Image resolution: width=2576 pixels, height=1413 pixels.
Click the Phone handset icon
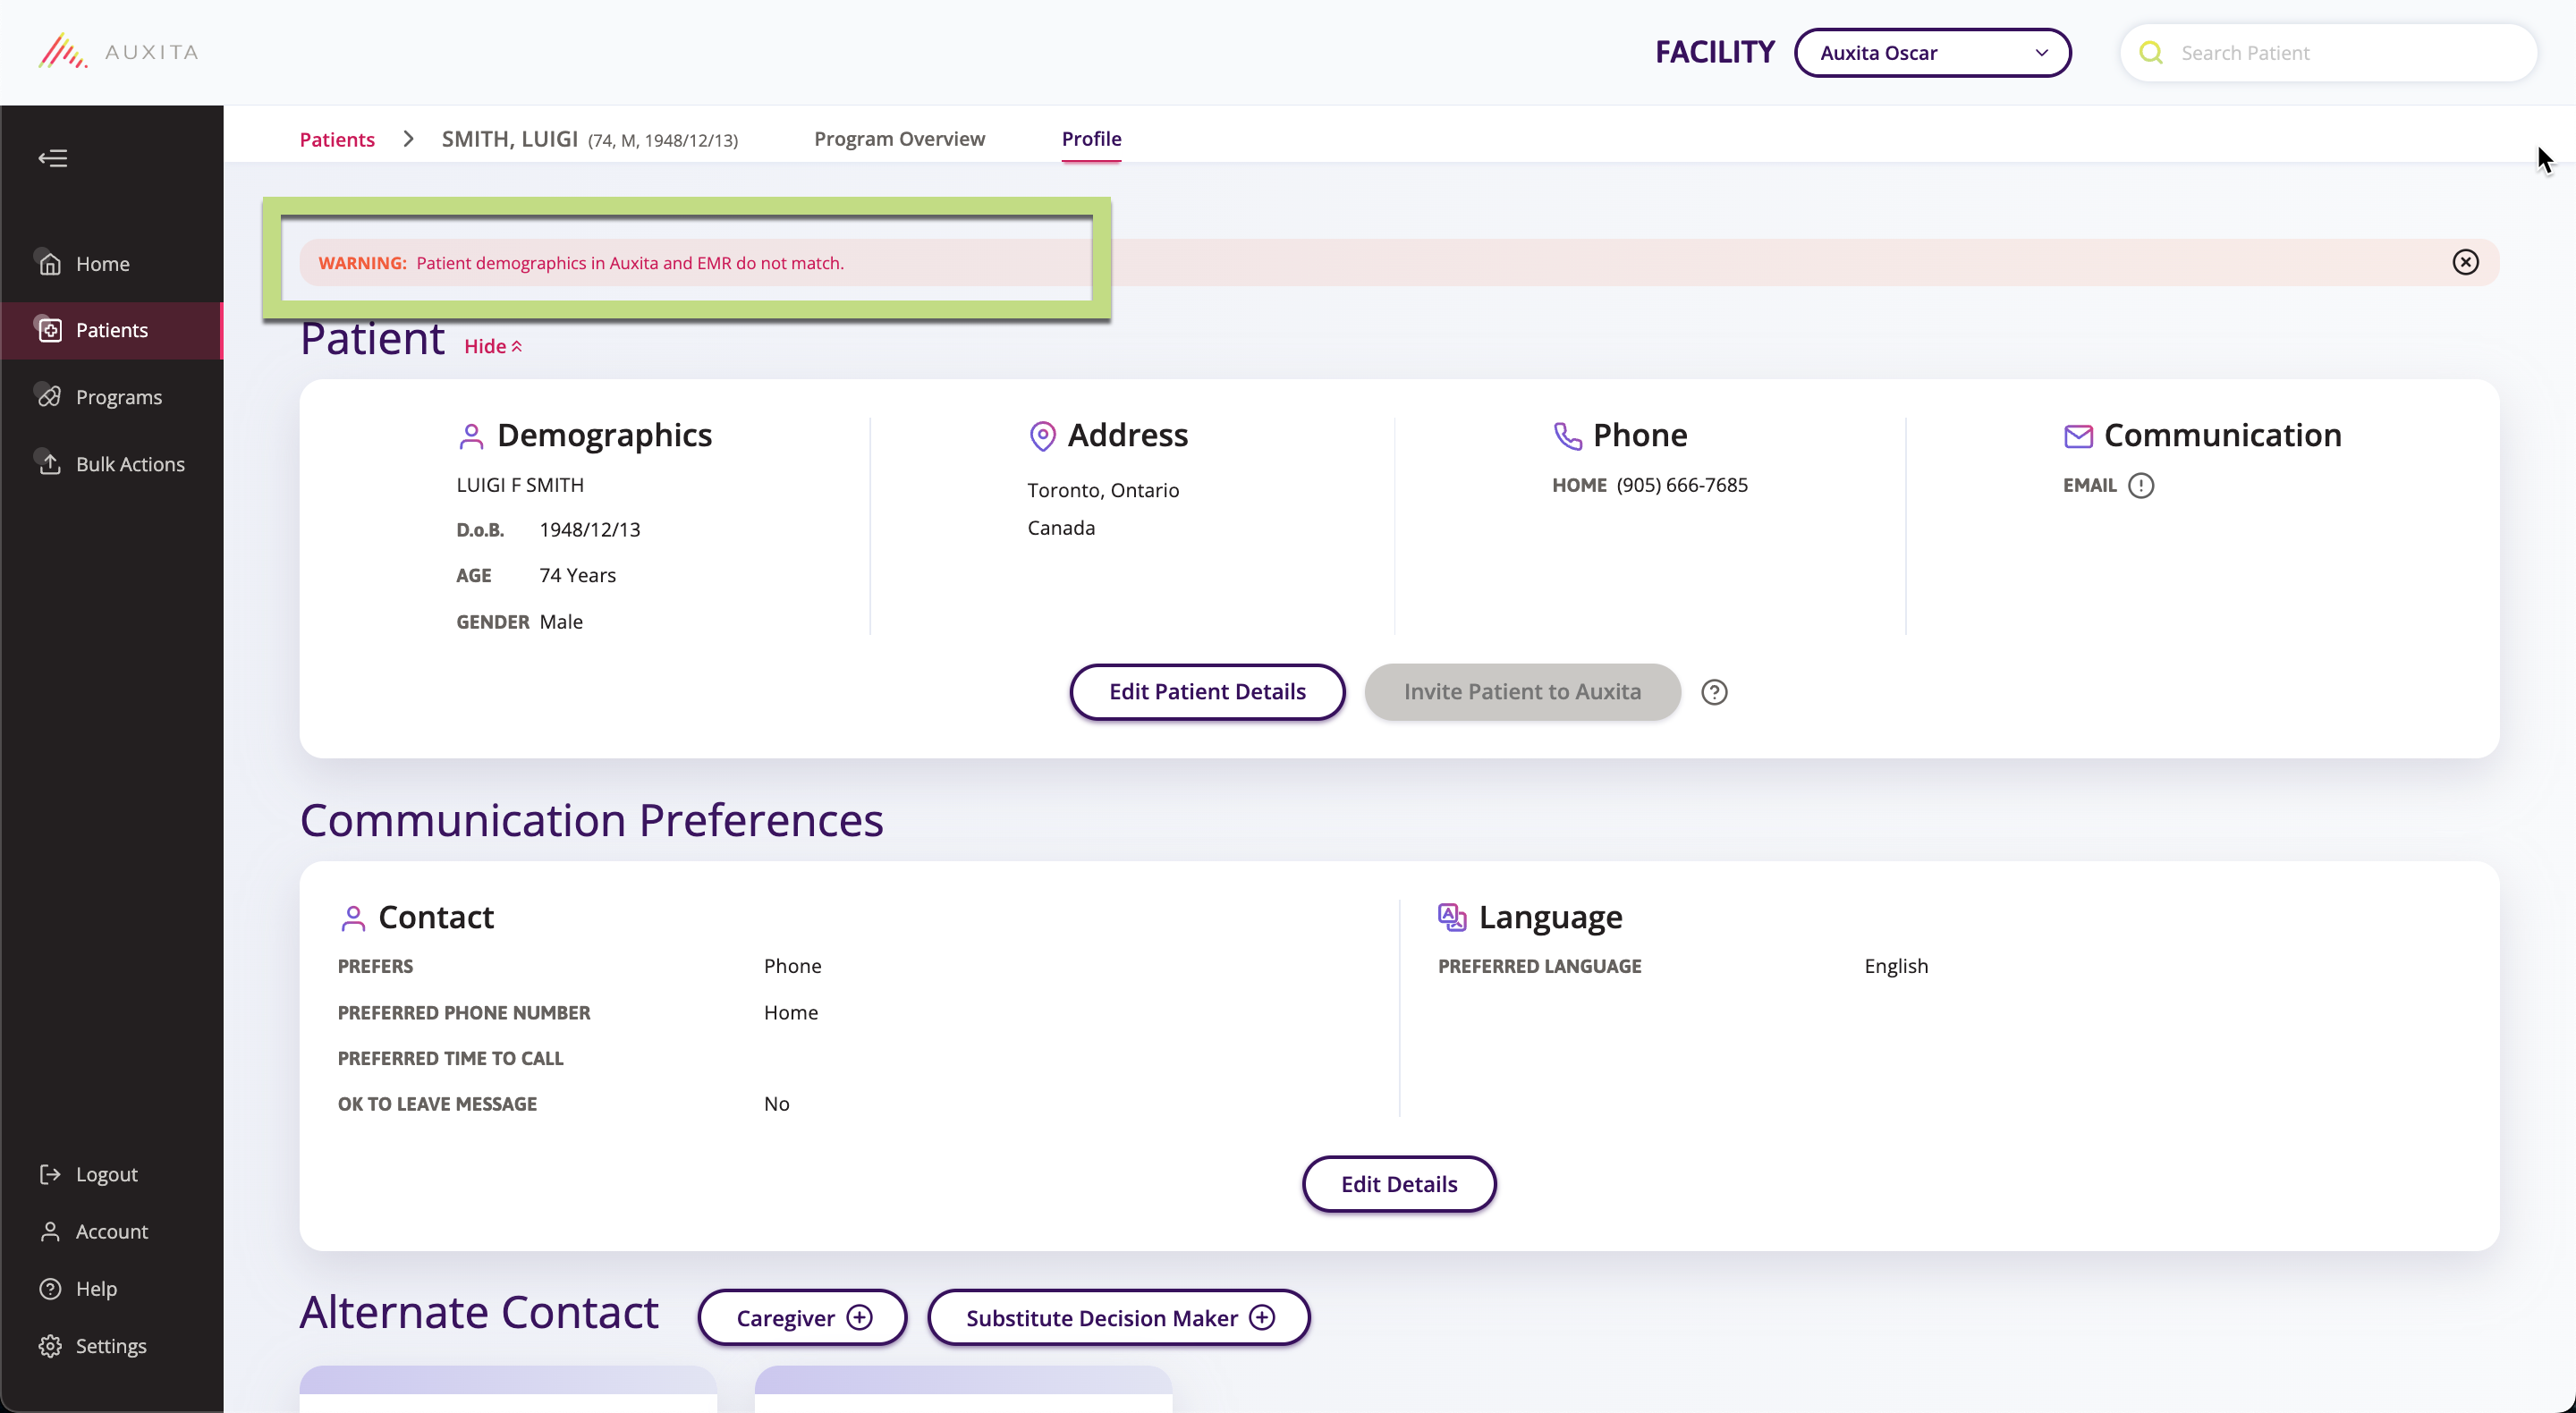[x=1567, y=436]
